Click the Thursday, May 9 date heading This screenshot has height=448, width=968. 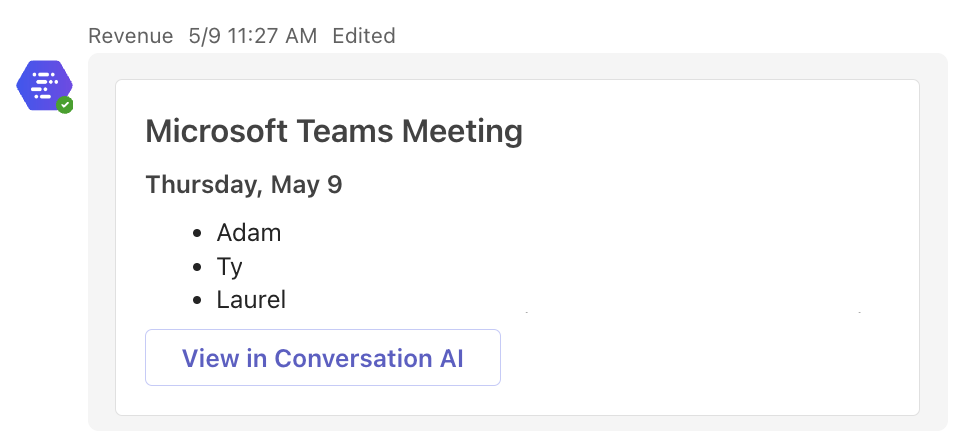click(x=244, y=185)
